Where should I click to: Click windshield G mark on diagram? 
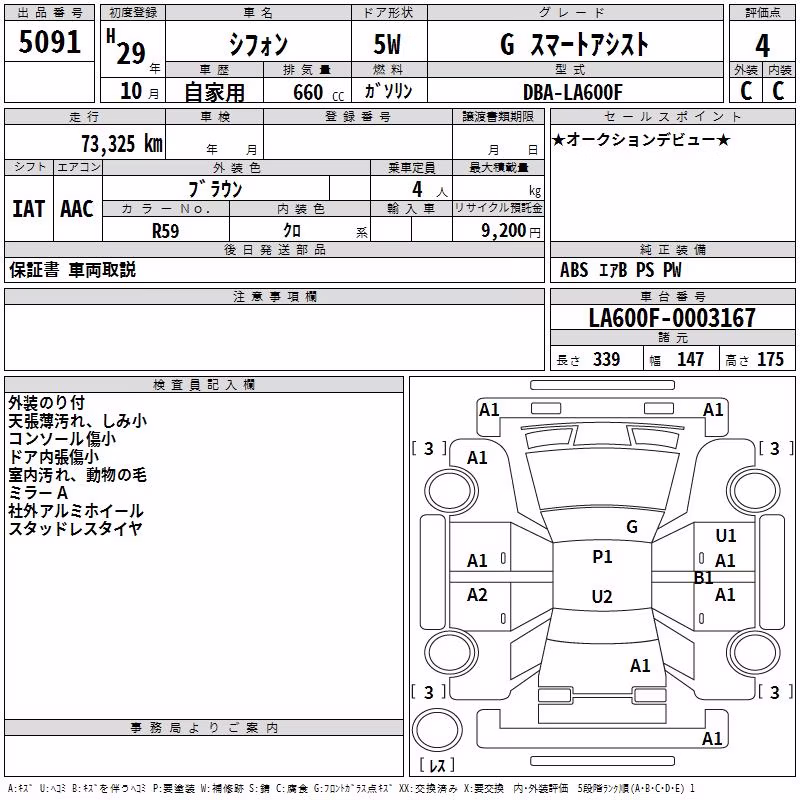[632, 526]
